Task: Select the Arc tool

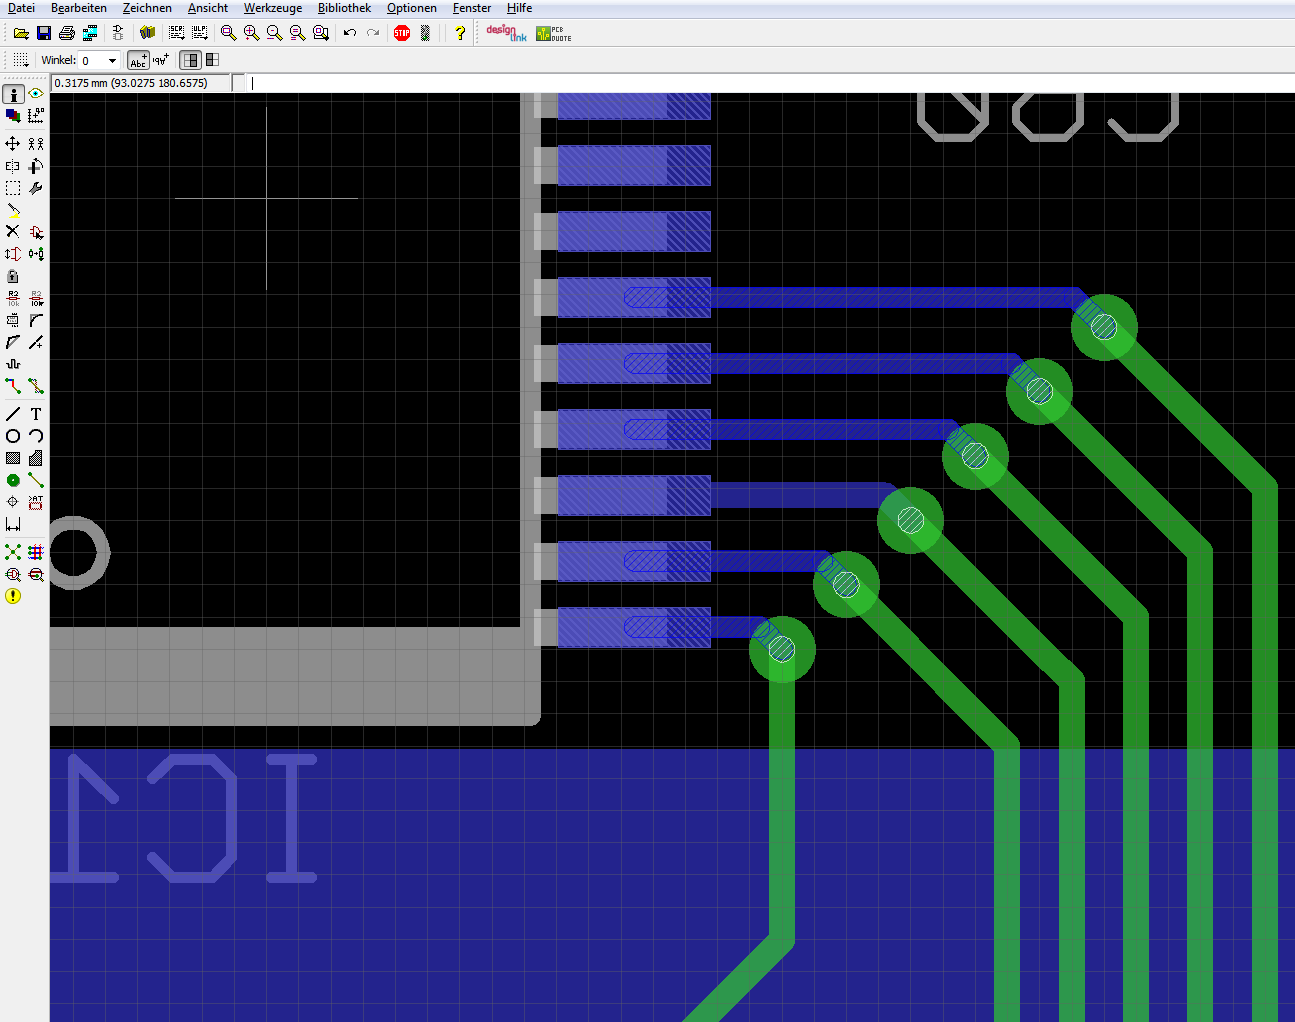Action: [36, 436]
